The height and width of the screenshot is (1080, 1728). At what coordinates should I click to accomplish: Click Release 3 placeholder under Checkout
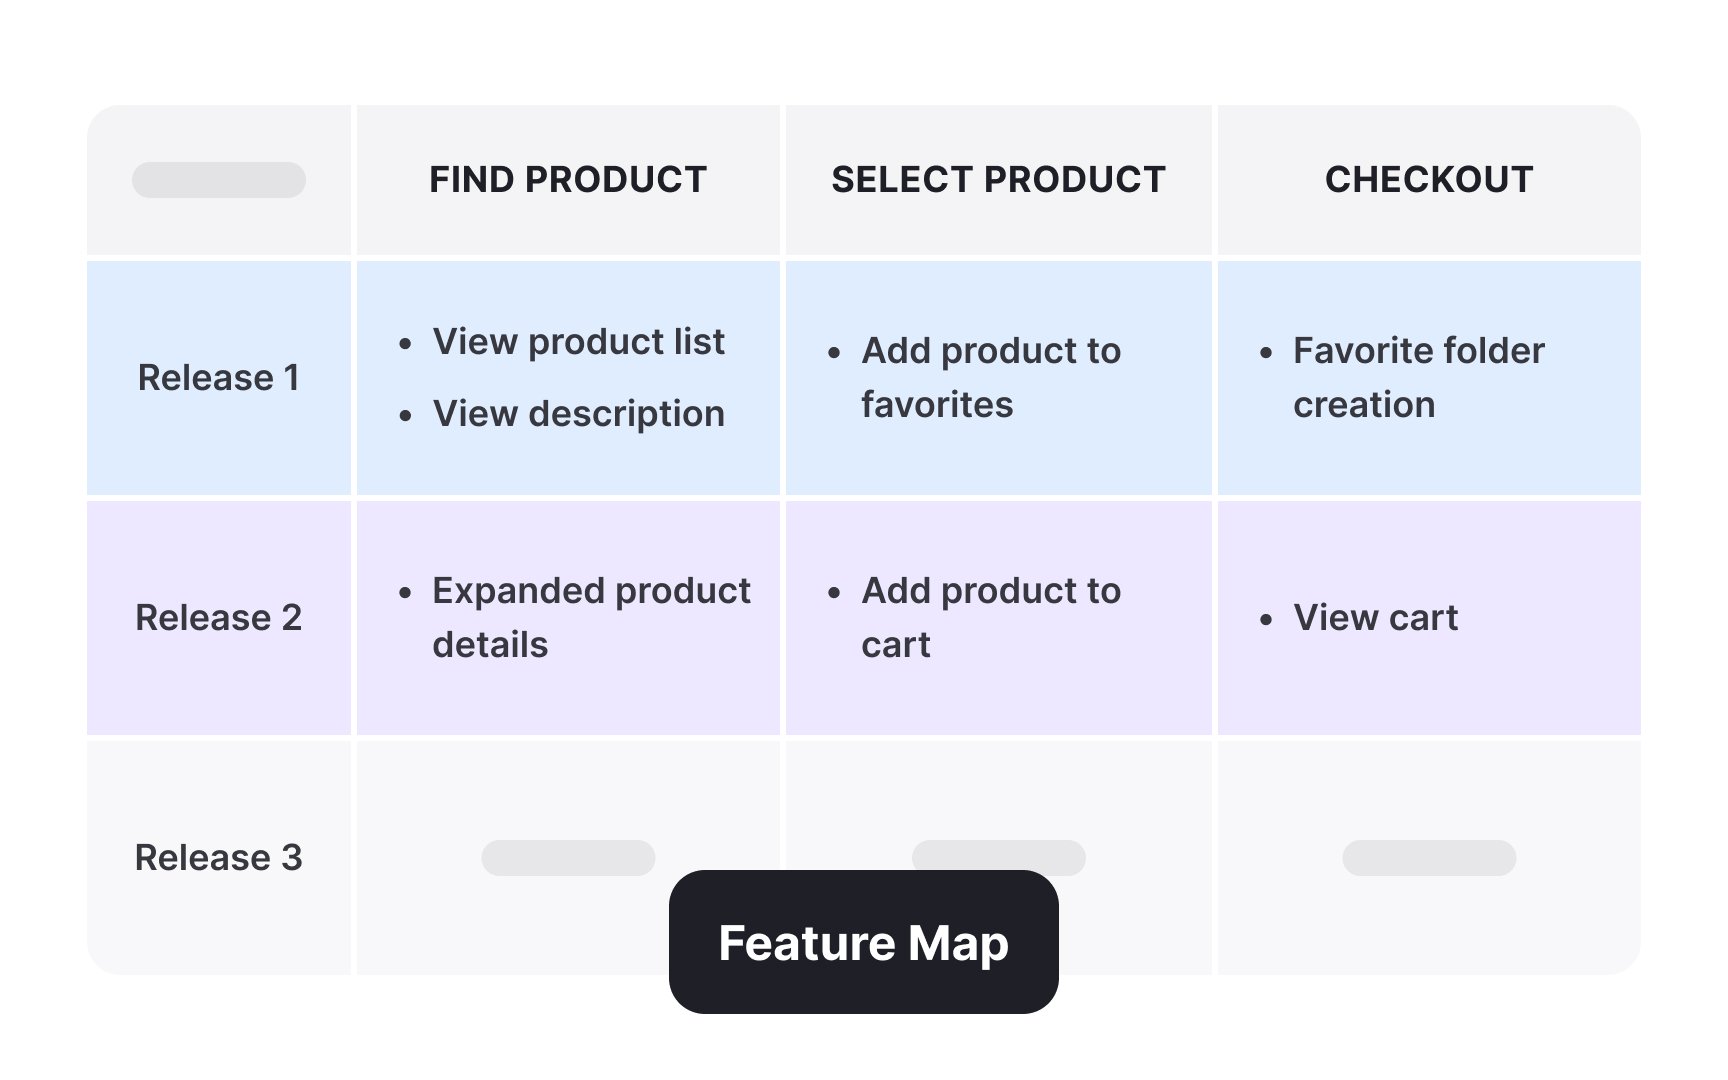(1429, 858)
